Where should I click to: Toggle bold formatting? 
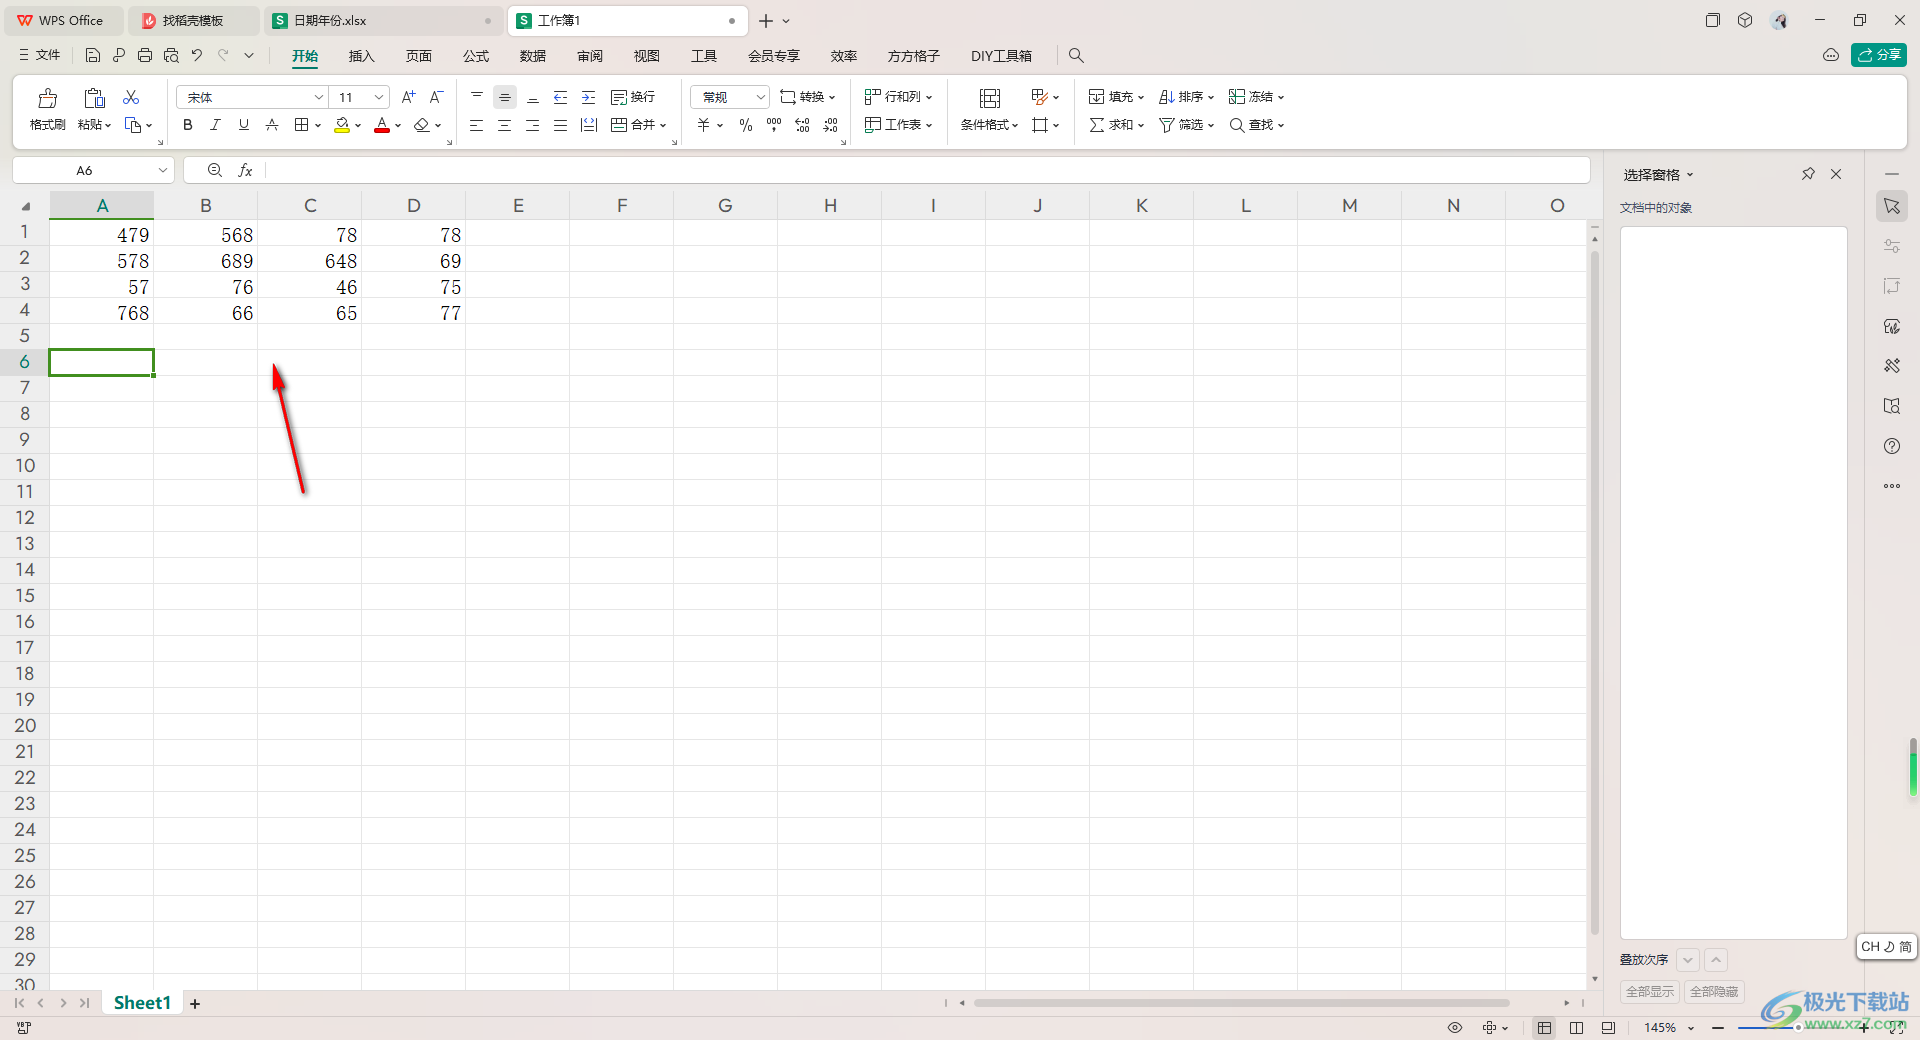coord(187,125)
